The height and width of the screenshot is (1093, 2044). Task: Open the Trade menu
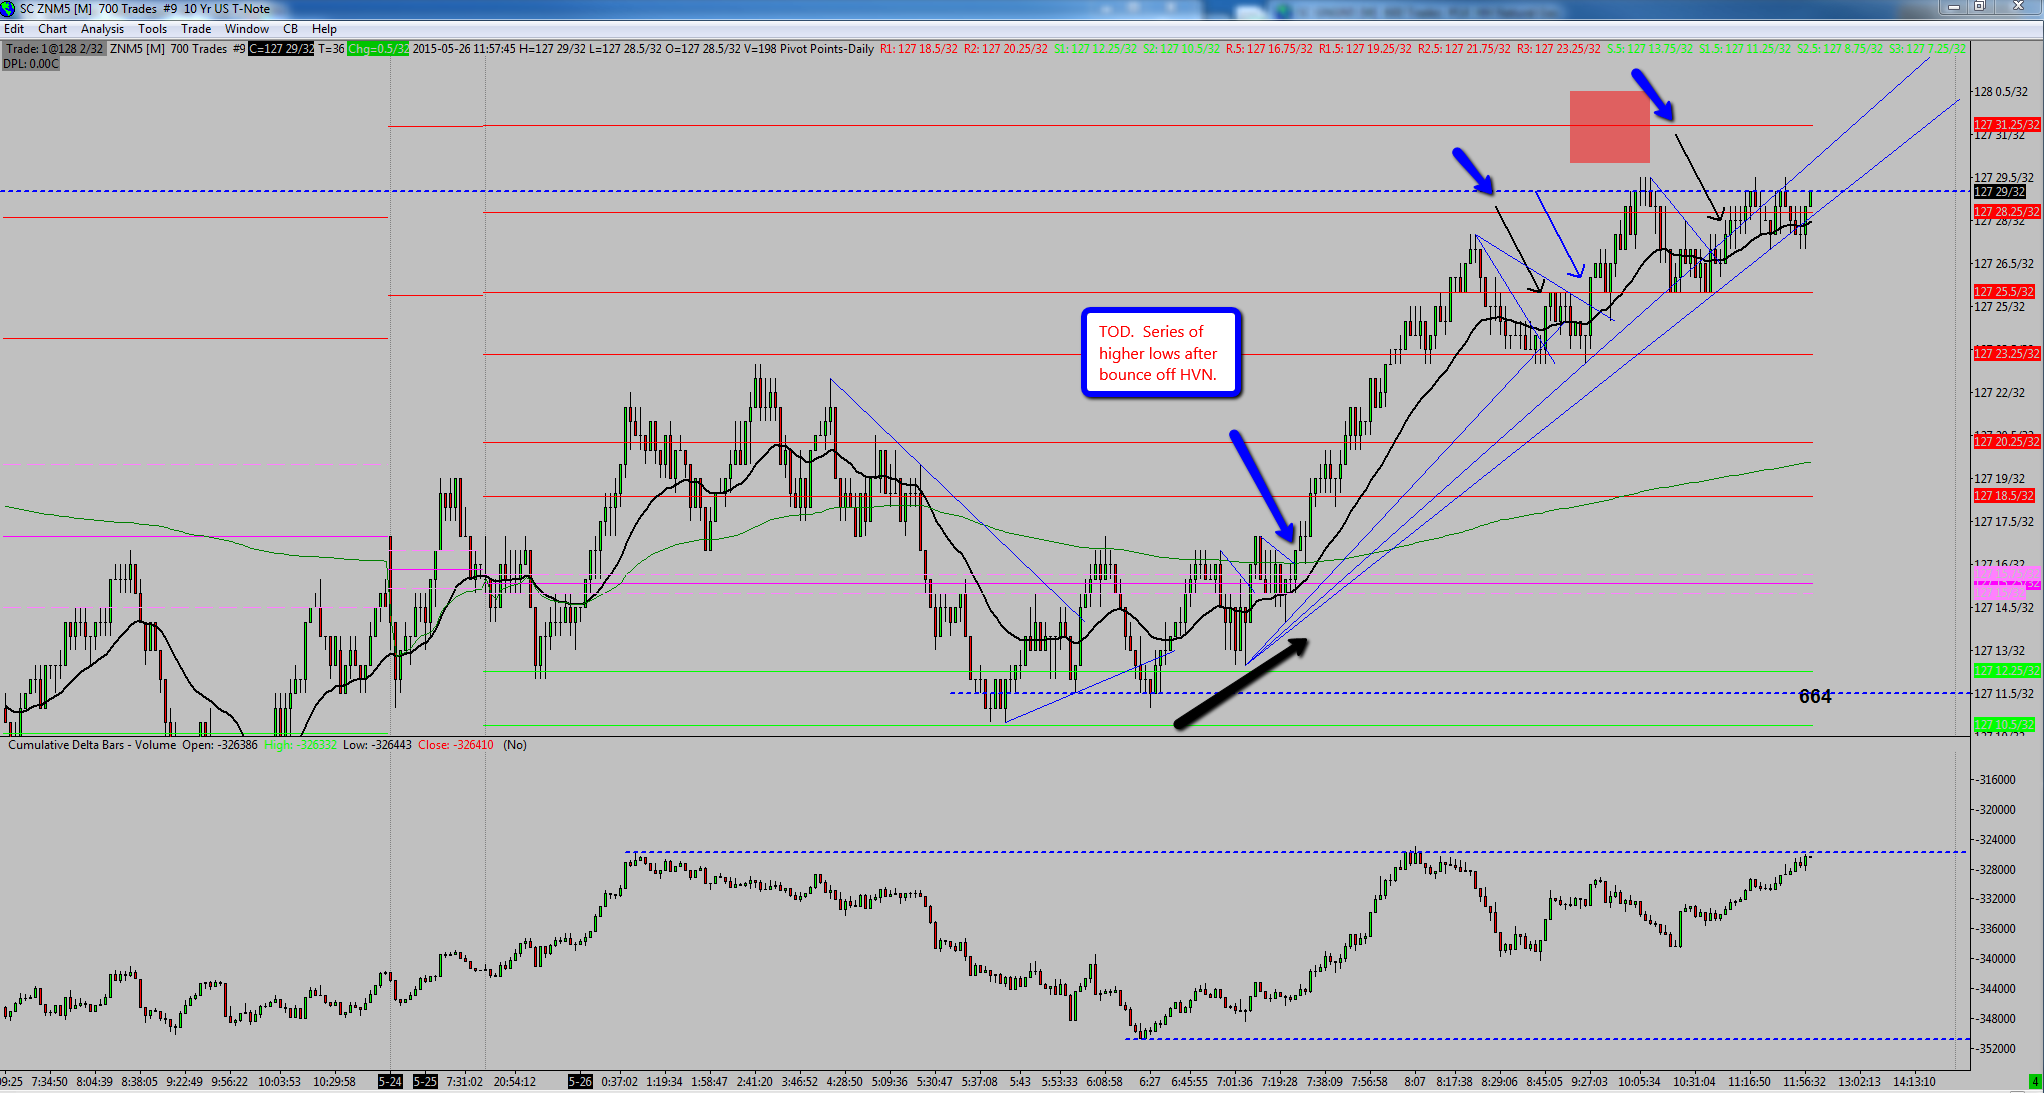(196, 29)
